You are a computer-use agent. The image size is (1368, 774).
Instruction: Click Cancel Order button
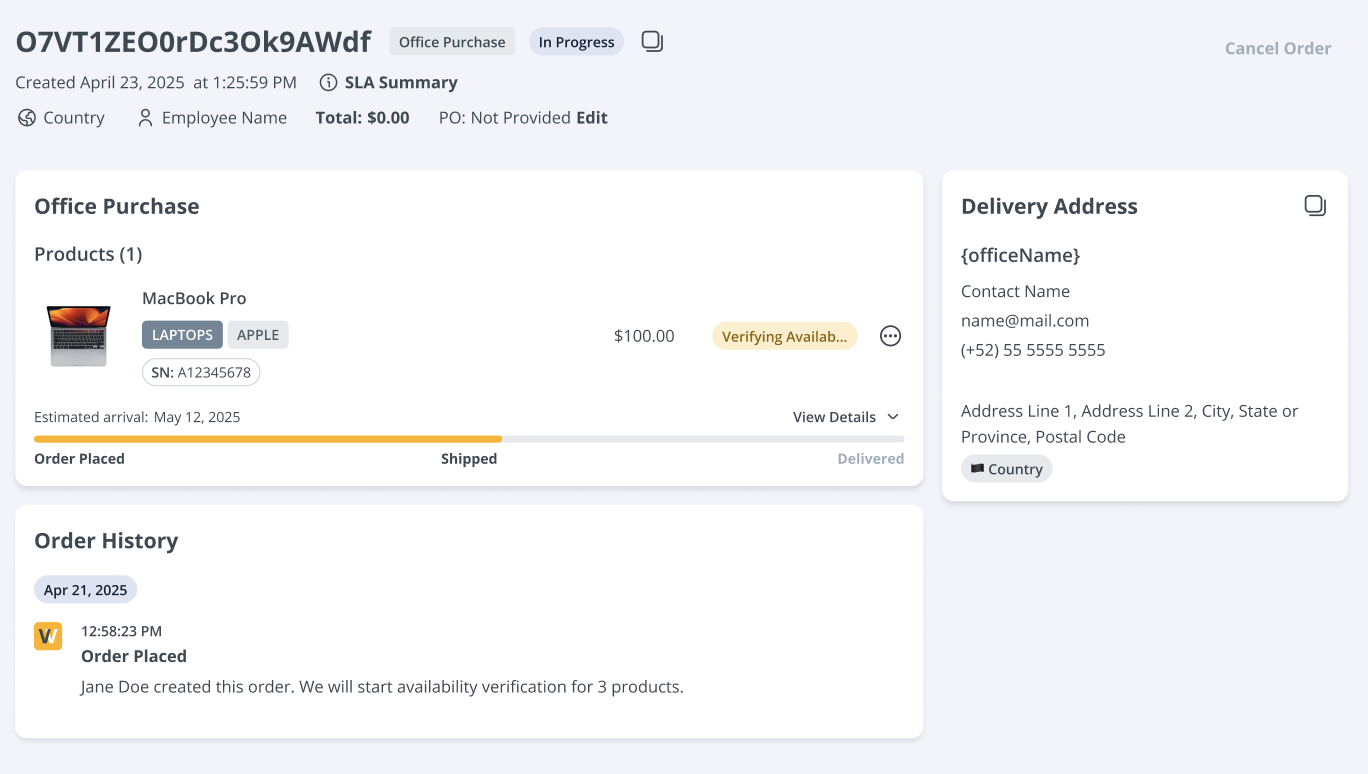(1277, 48)
